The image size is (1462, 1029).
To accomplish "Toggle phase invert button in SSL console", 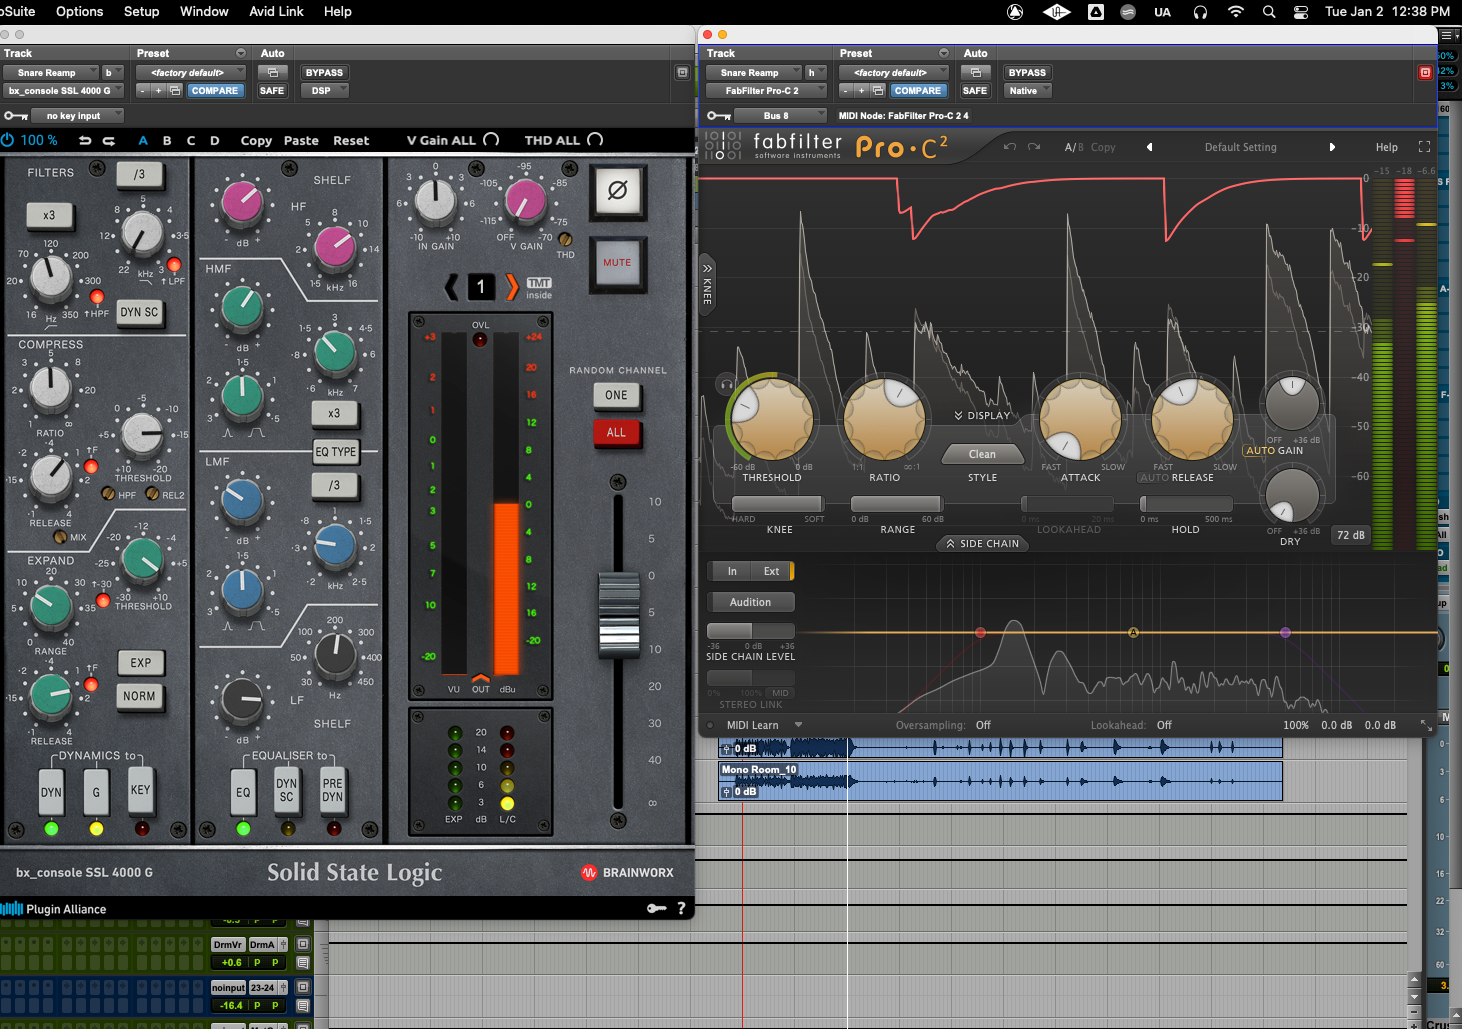I will 617,191.
